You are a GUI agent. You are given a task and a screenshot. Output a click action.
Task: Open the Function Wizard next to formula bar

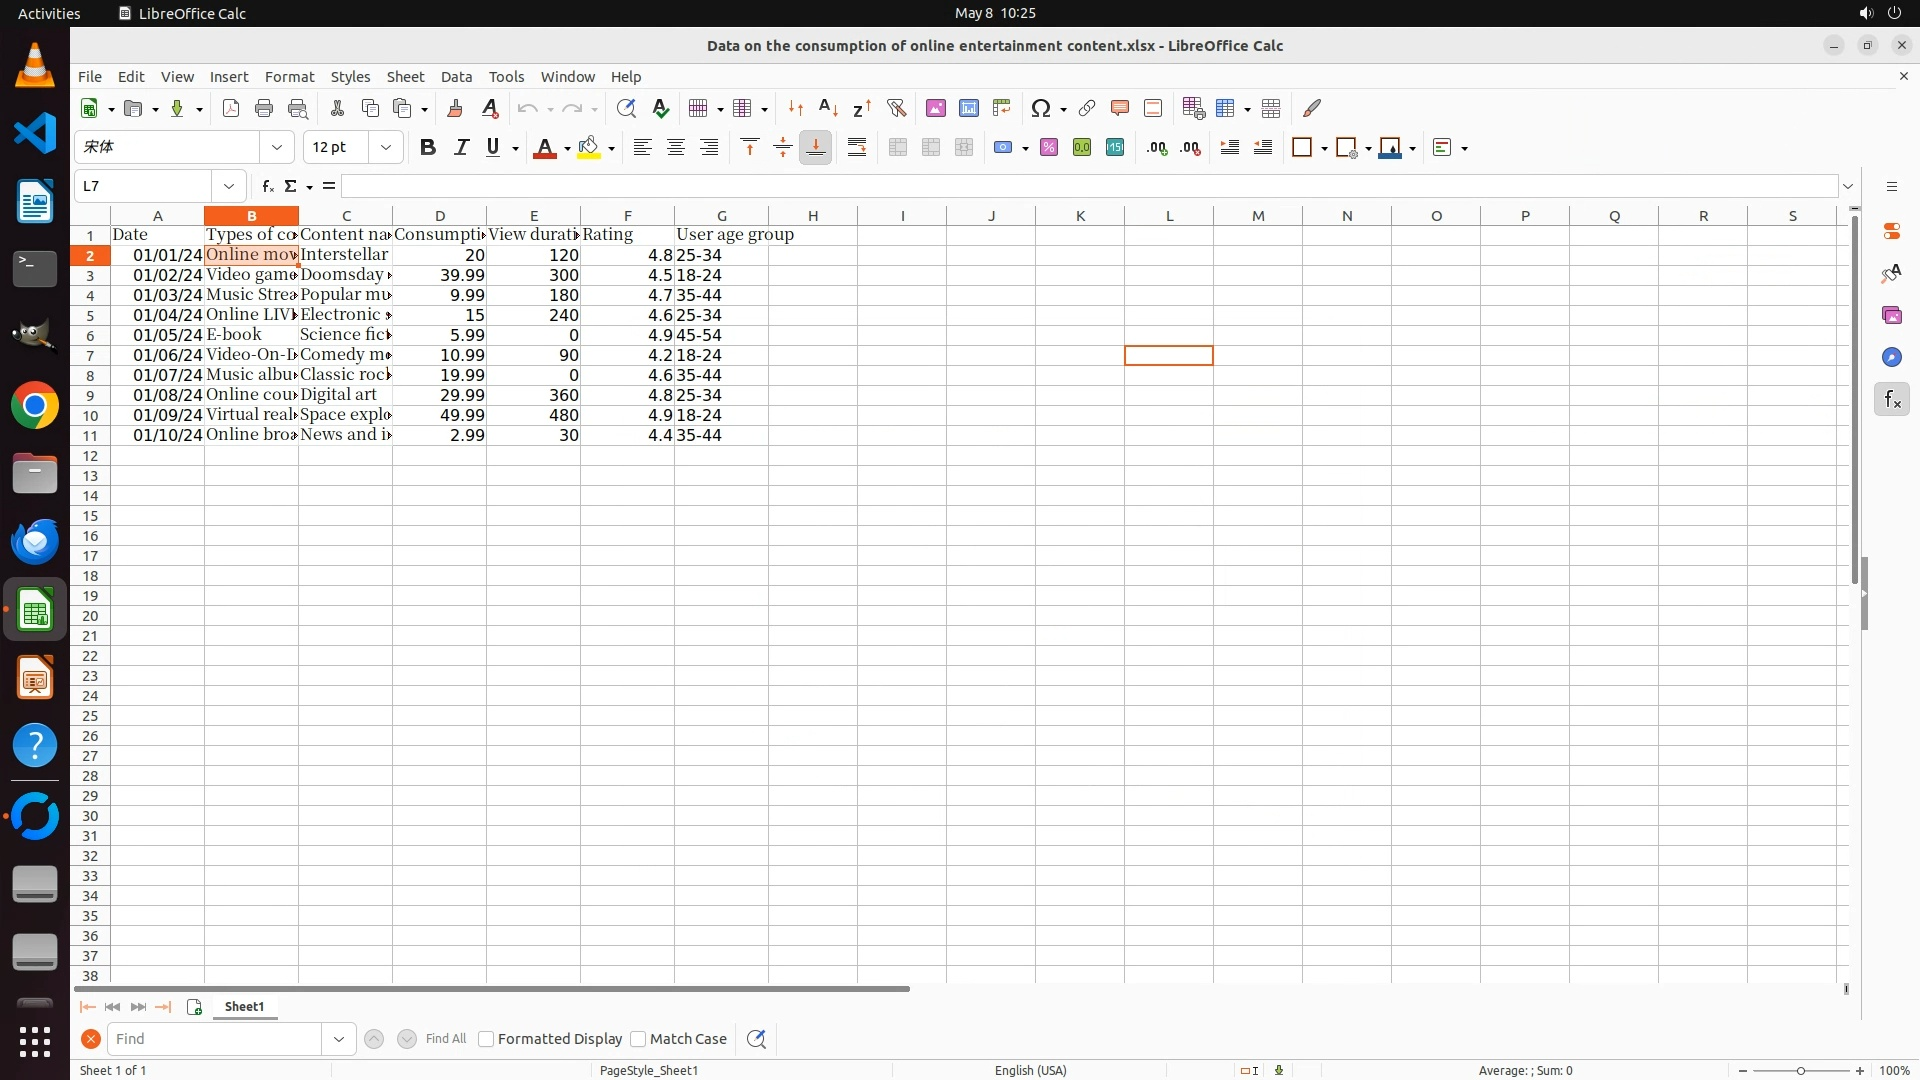coord(267,186)
